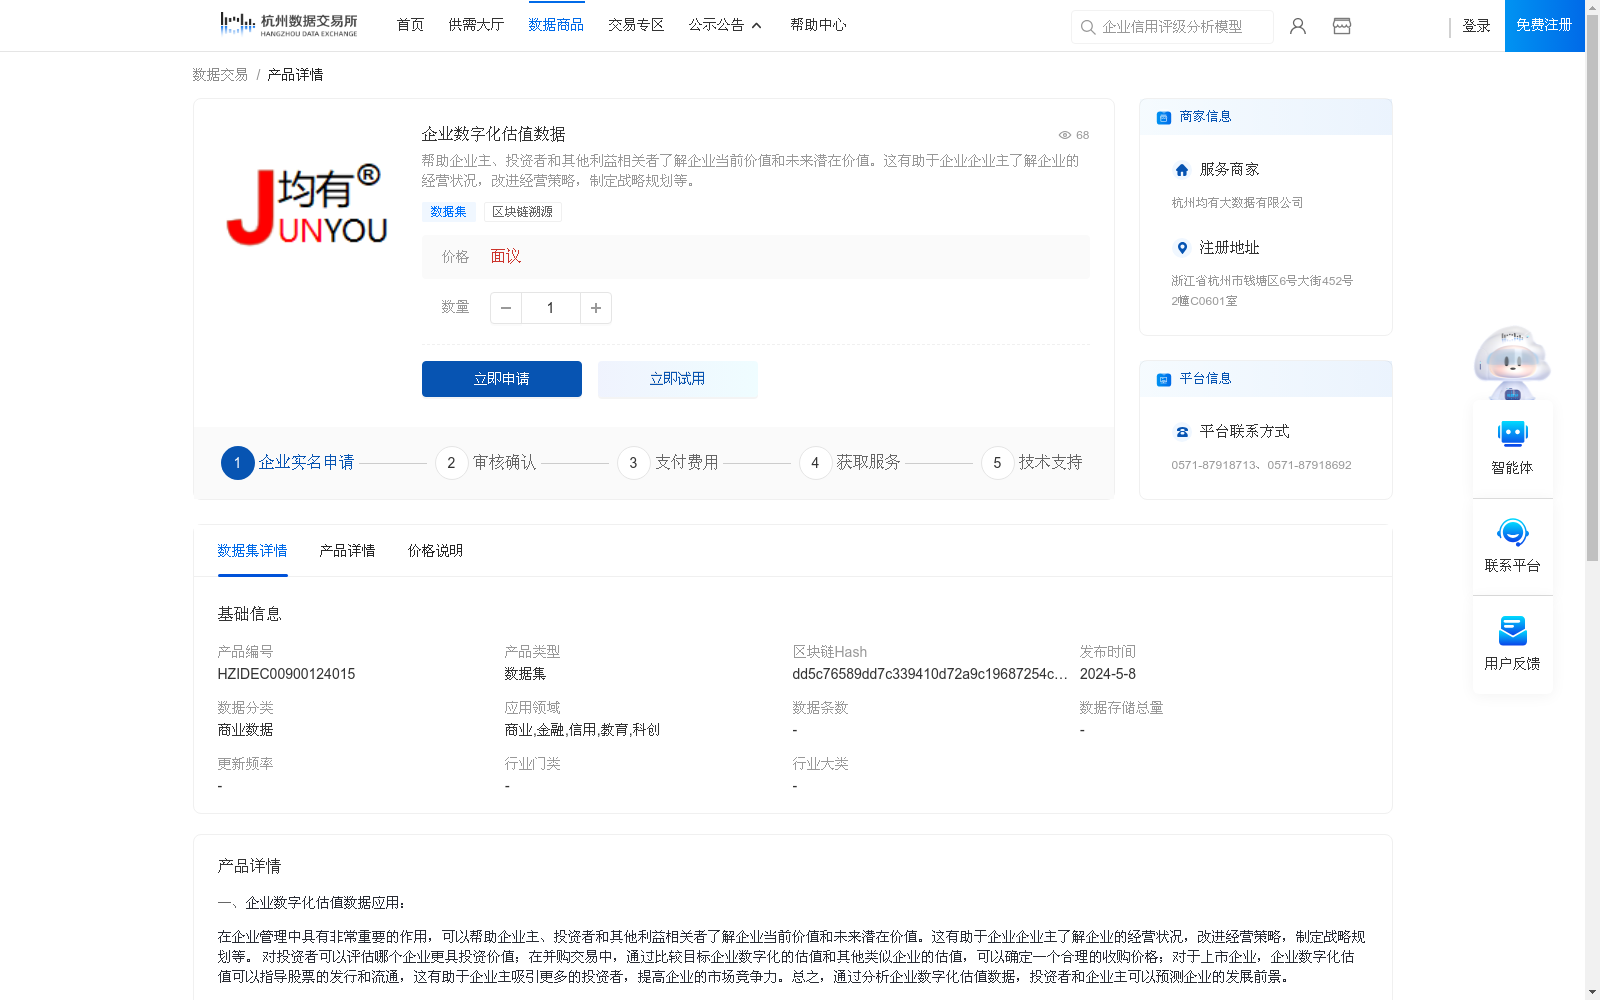Click the 数据集 tag
This screenshot has width=1600, height=1000.
click(448, 212)
